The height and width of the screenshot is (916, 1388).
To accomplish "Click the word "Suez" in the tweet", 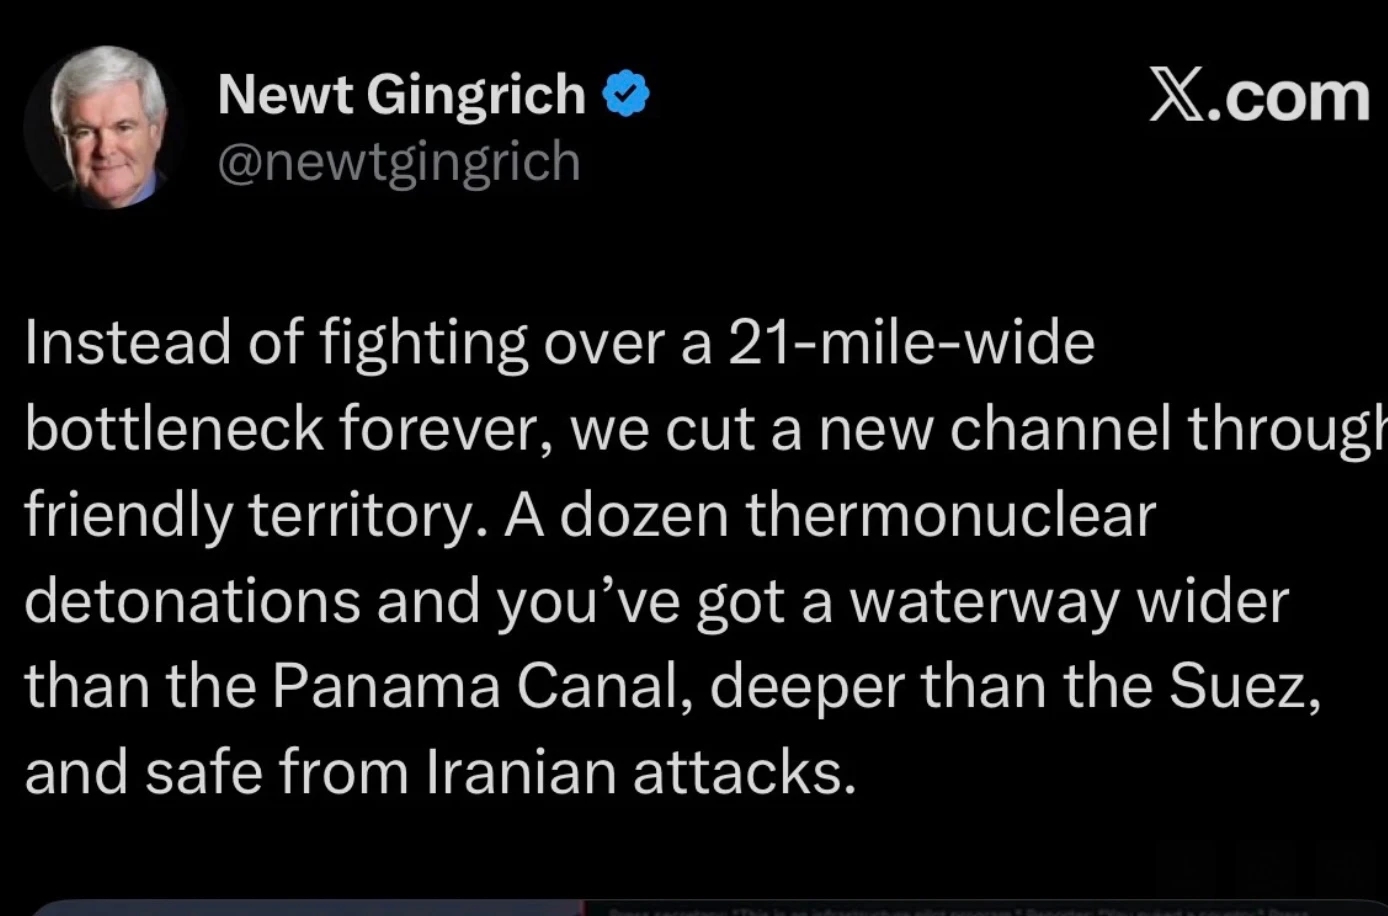I will point(1241,688).
